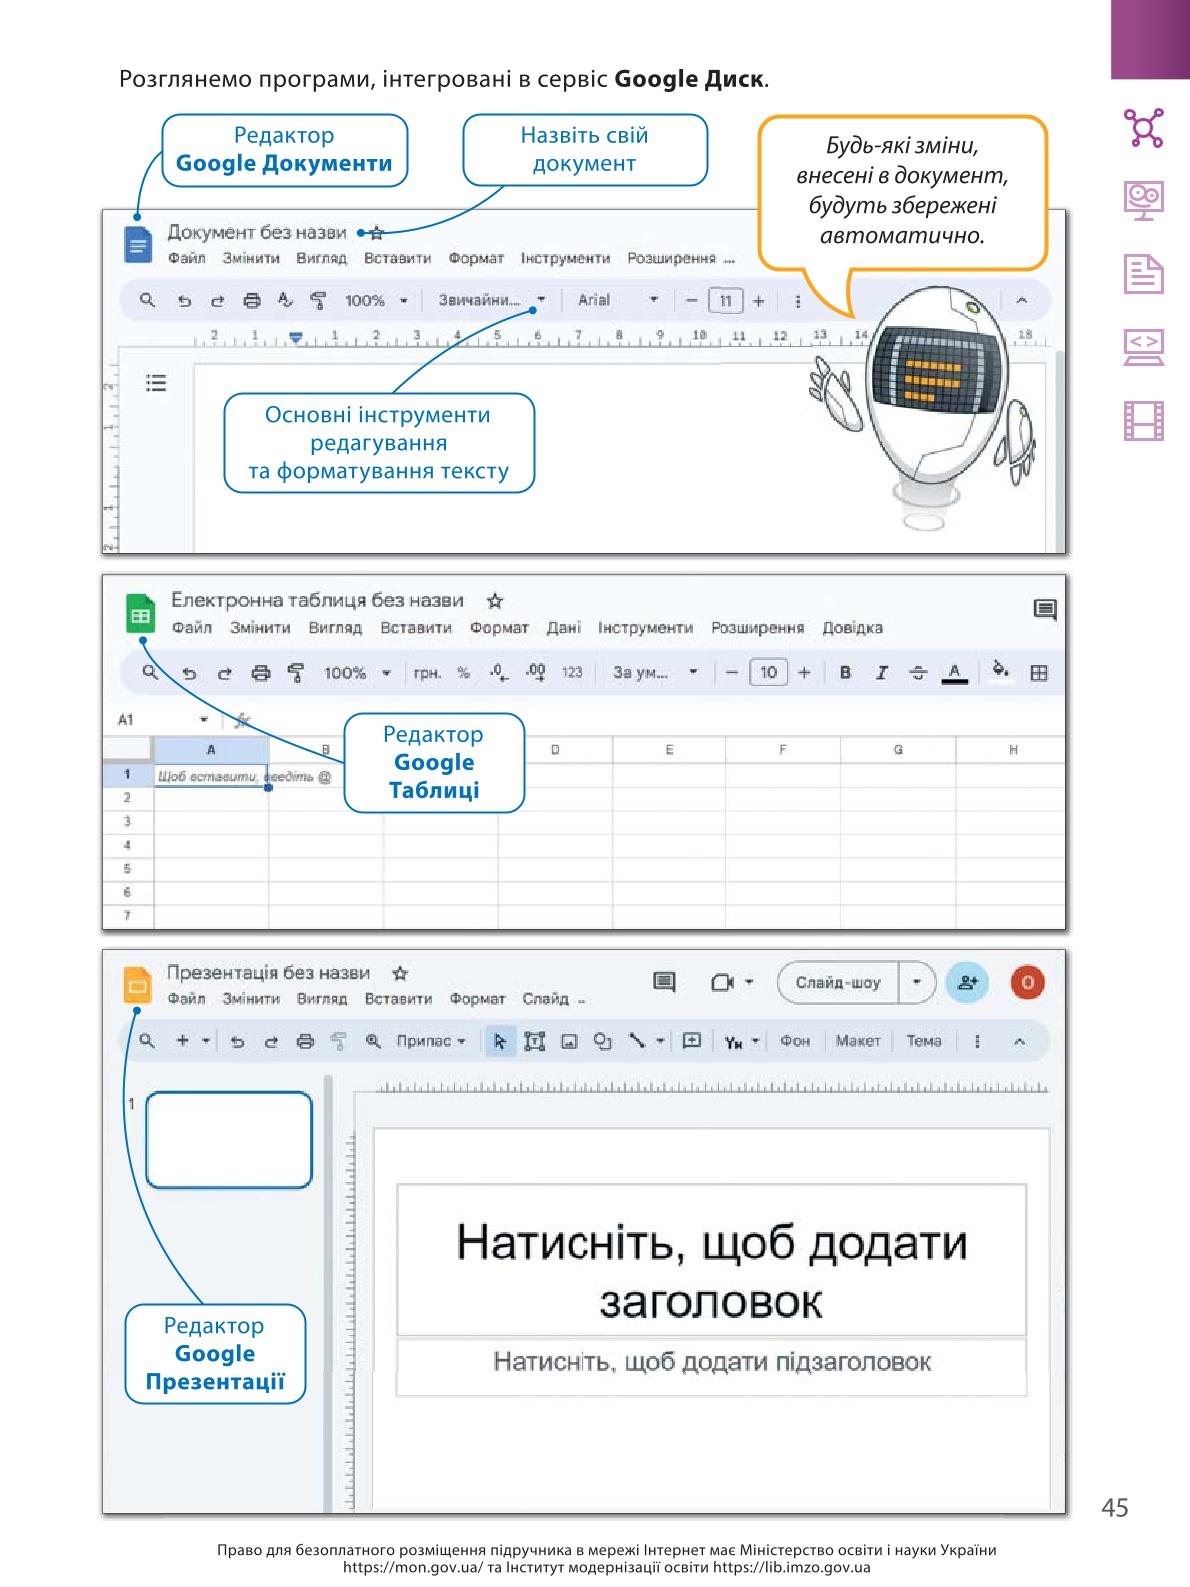Screen dimensions: 1190x1587
Task: Choose the Select cursor tool in Slides
Action: (500, 1042)
